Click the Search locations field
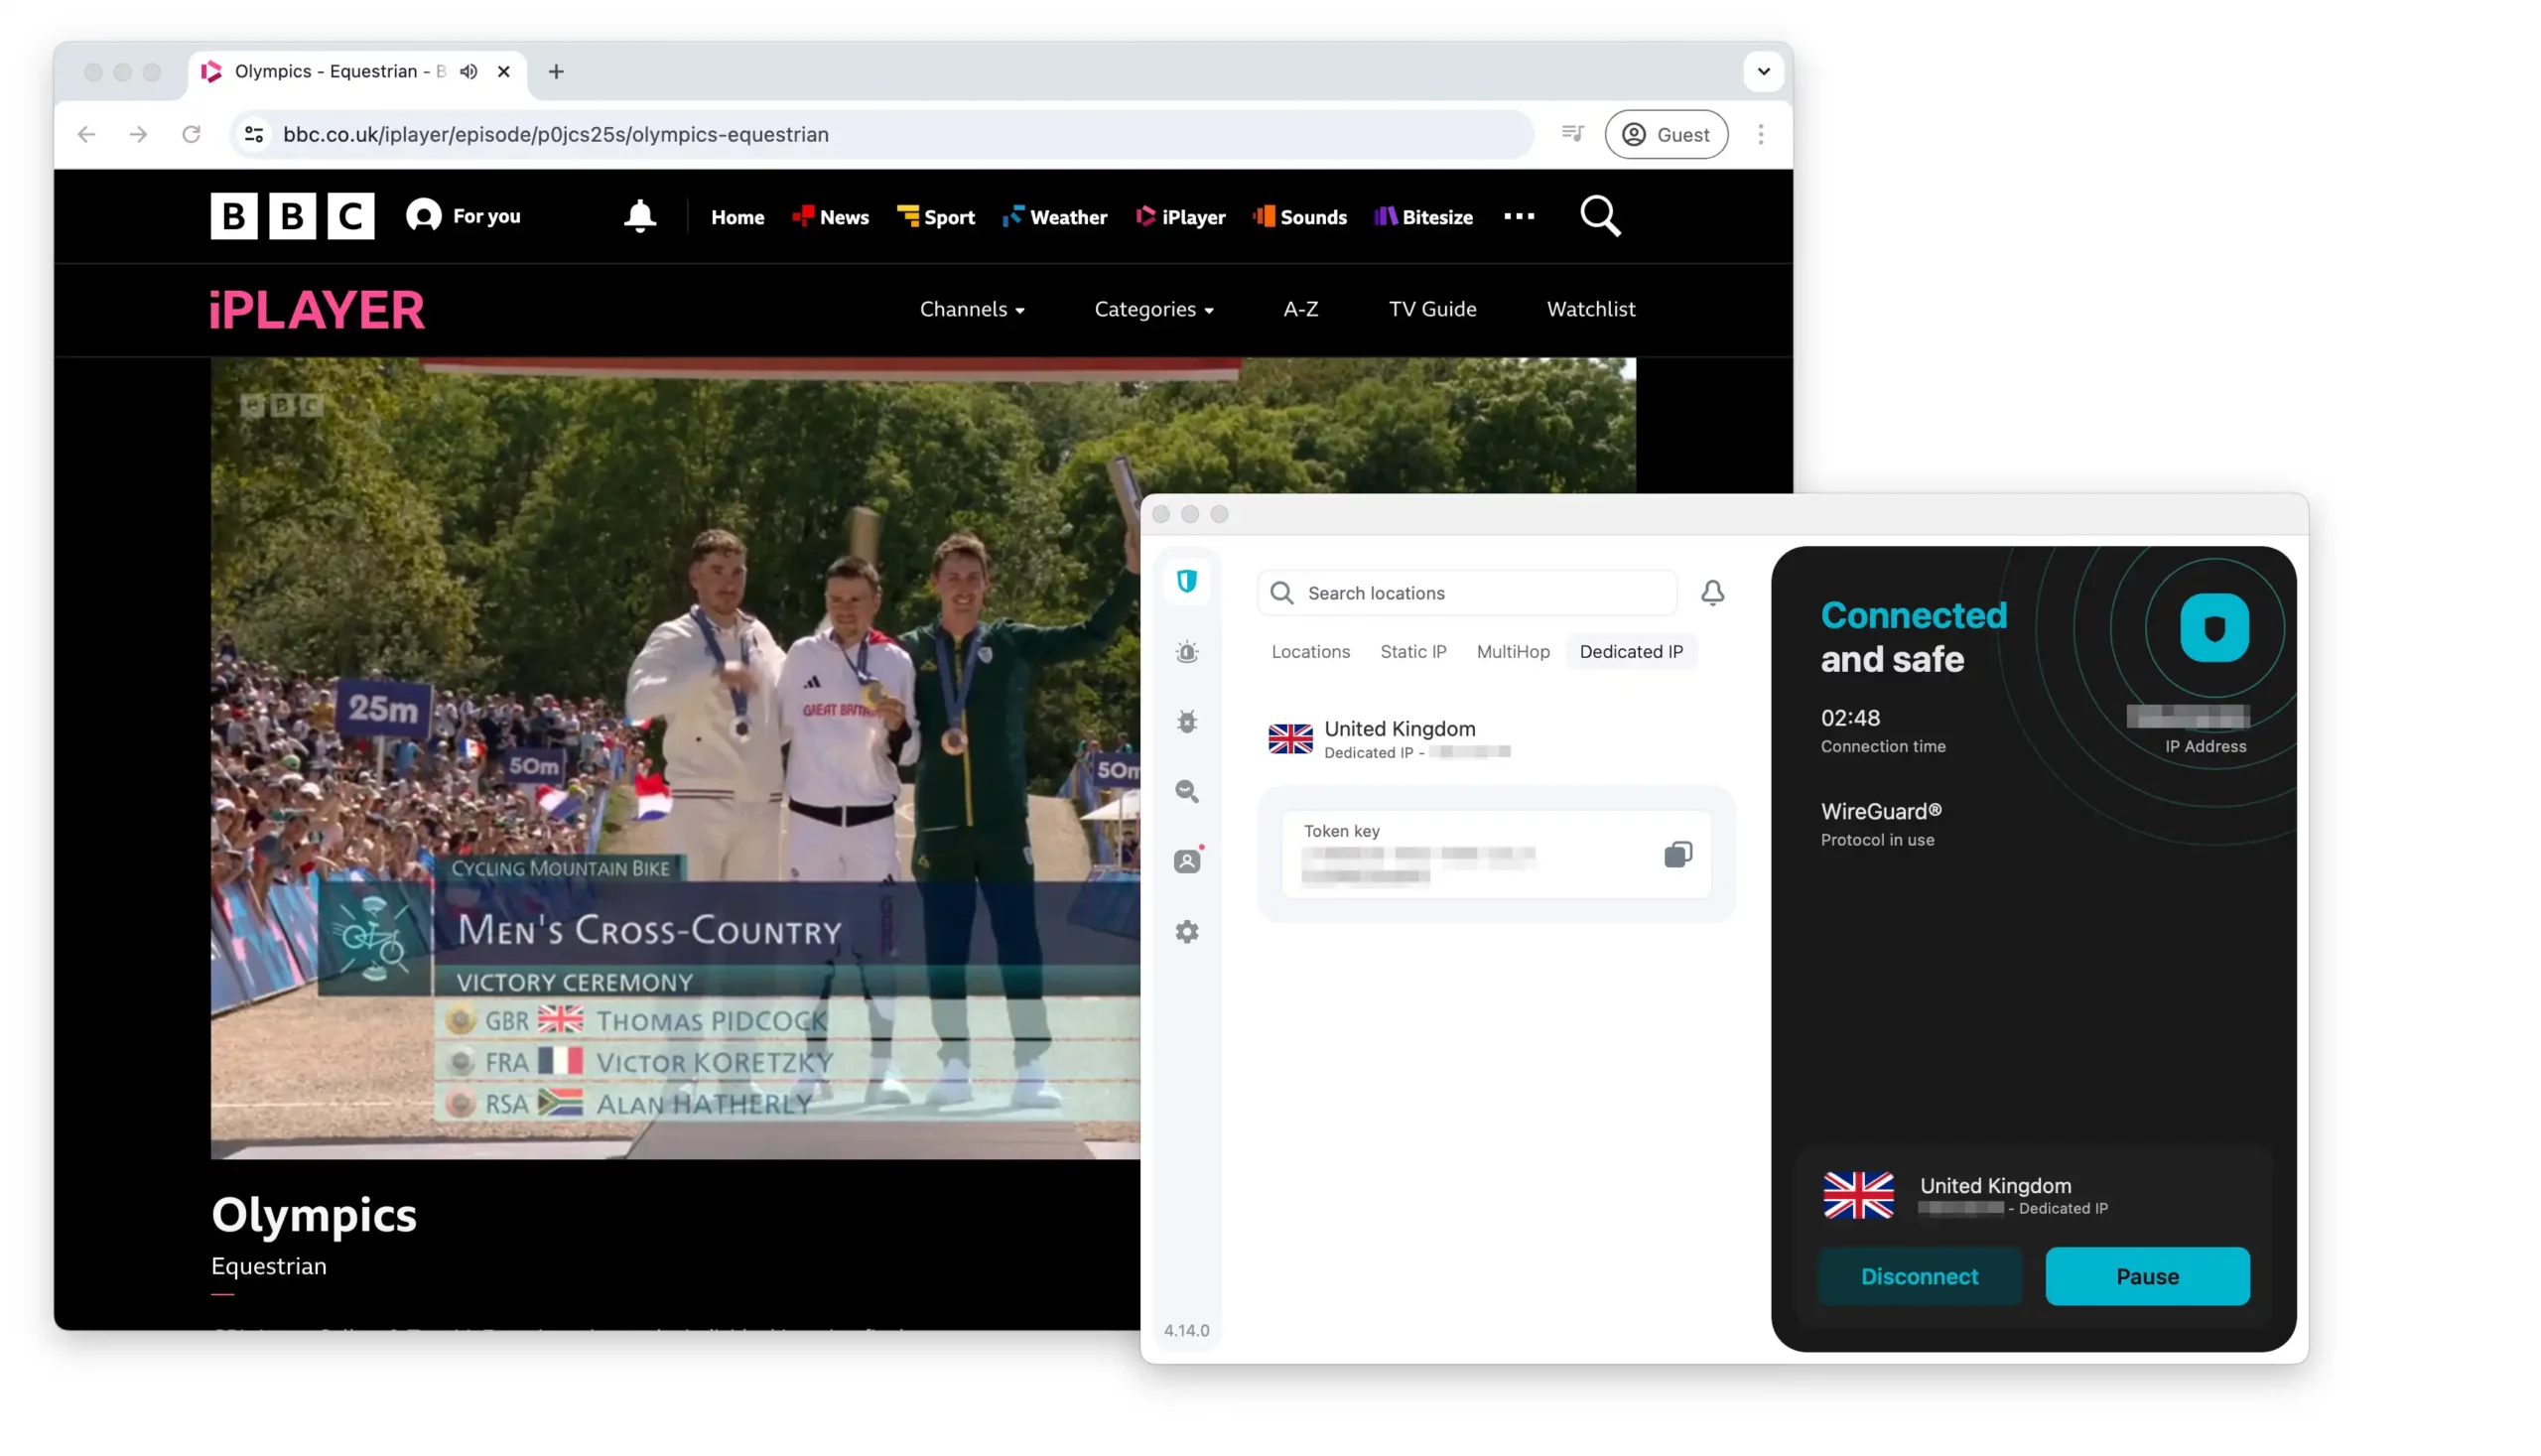Image resolution: width=2541 pixels, height=1456 pixels. click(1467, 593)
